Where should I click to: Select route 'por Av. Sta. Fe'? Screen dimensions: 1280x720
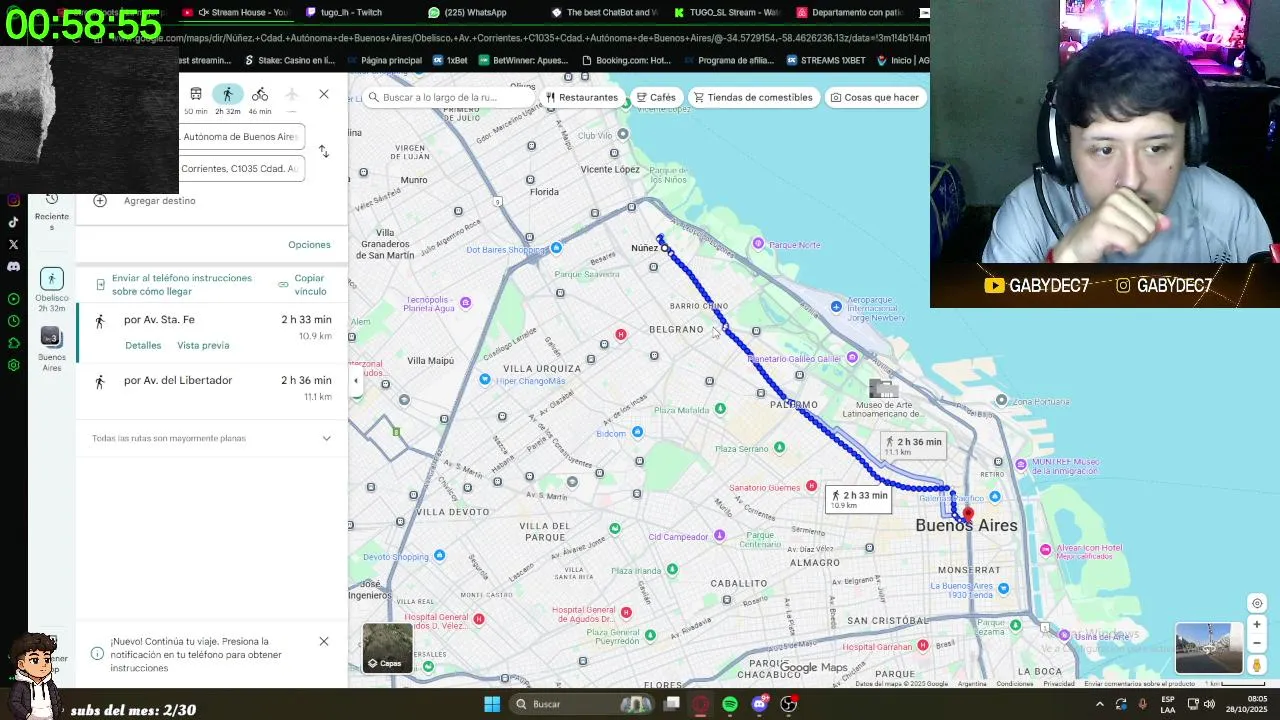tap(212, 333)
